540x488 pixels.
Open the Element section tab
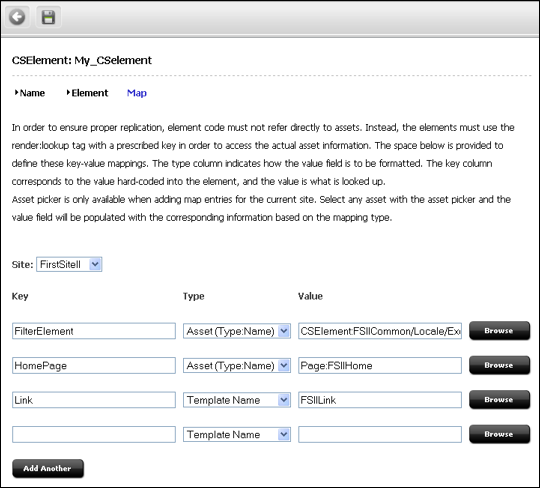pyautogui.click(x=87, y=93)
